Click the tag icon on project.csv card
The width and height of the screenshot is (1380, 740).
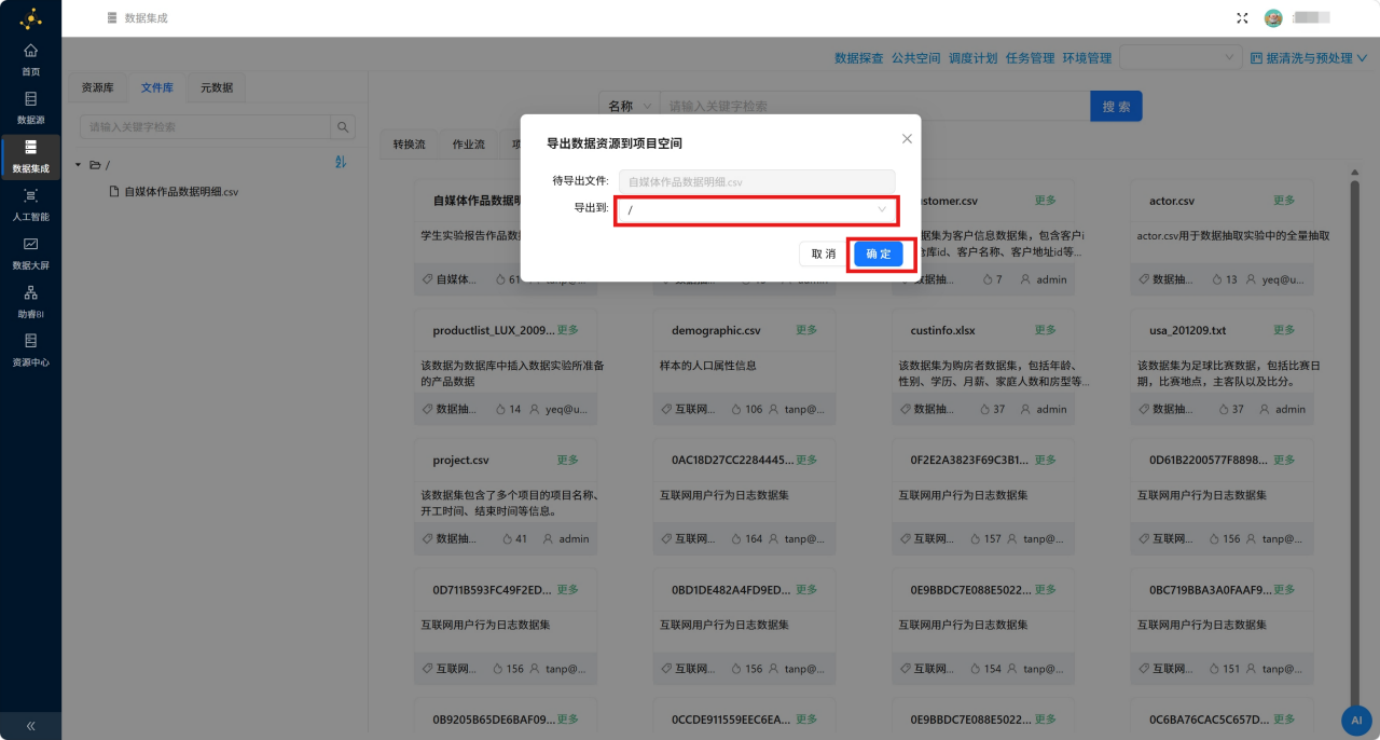[x=427, y=539]
